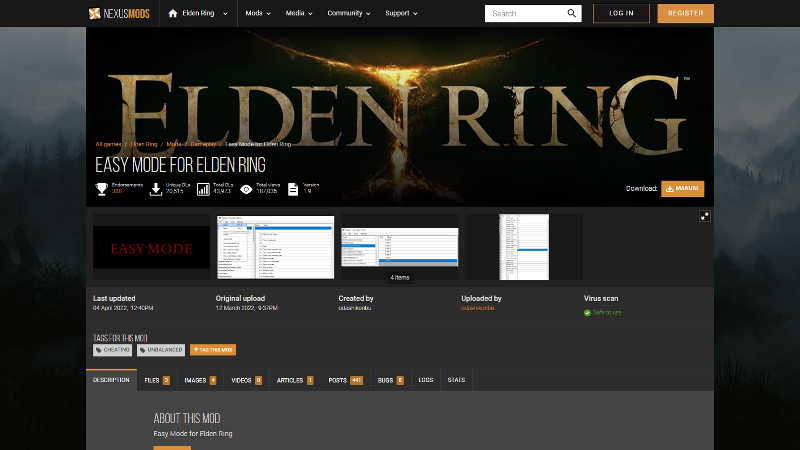Switch to the DESCRIPTION tab
Image resolution: width=800 pixels, height=450 pixels.
coord(111,380)
